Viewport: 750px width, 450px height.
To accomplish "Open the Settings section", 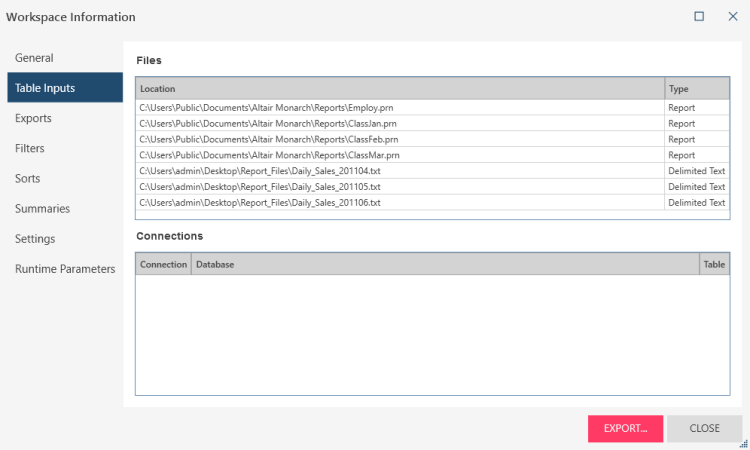I will click(x=35, y=238).
